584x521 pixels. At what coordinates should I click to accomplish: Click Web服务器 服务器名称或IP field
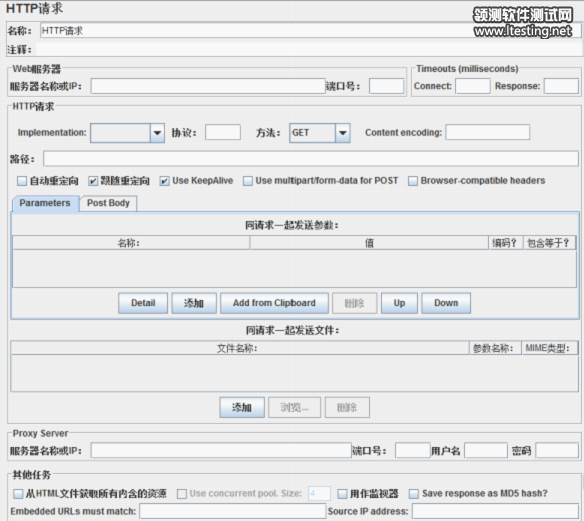click(x=208, y=86)
